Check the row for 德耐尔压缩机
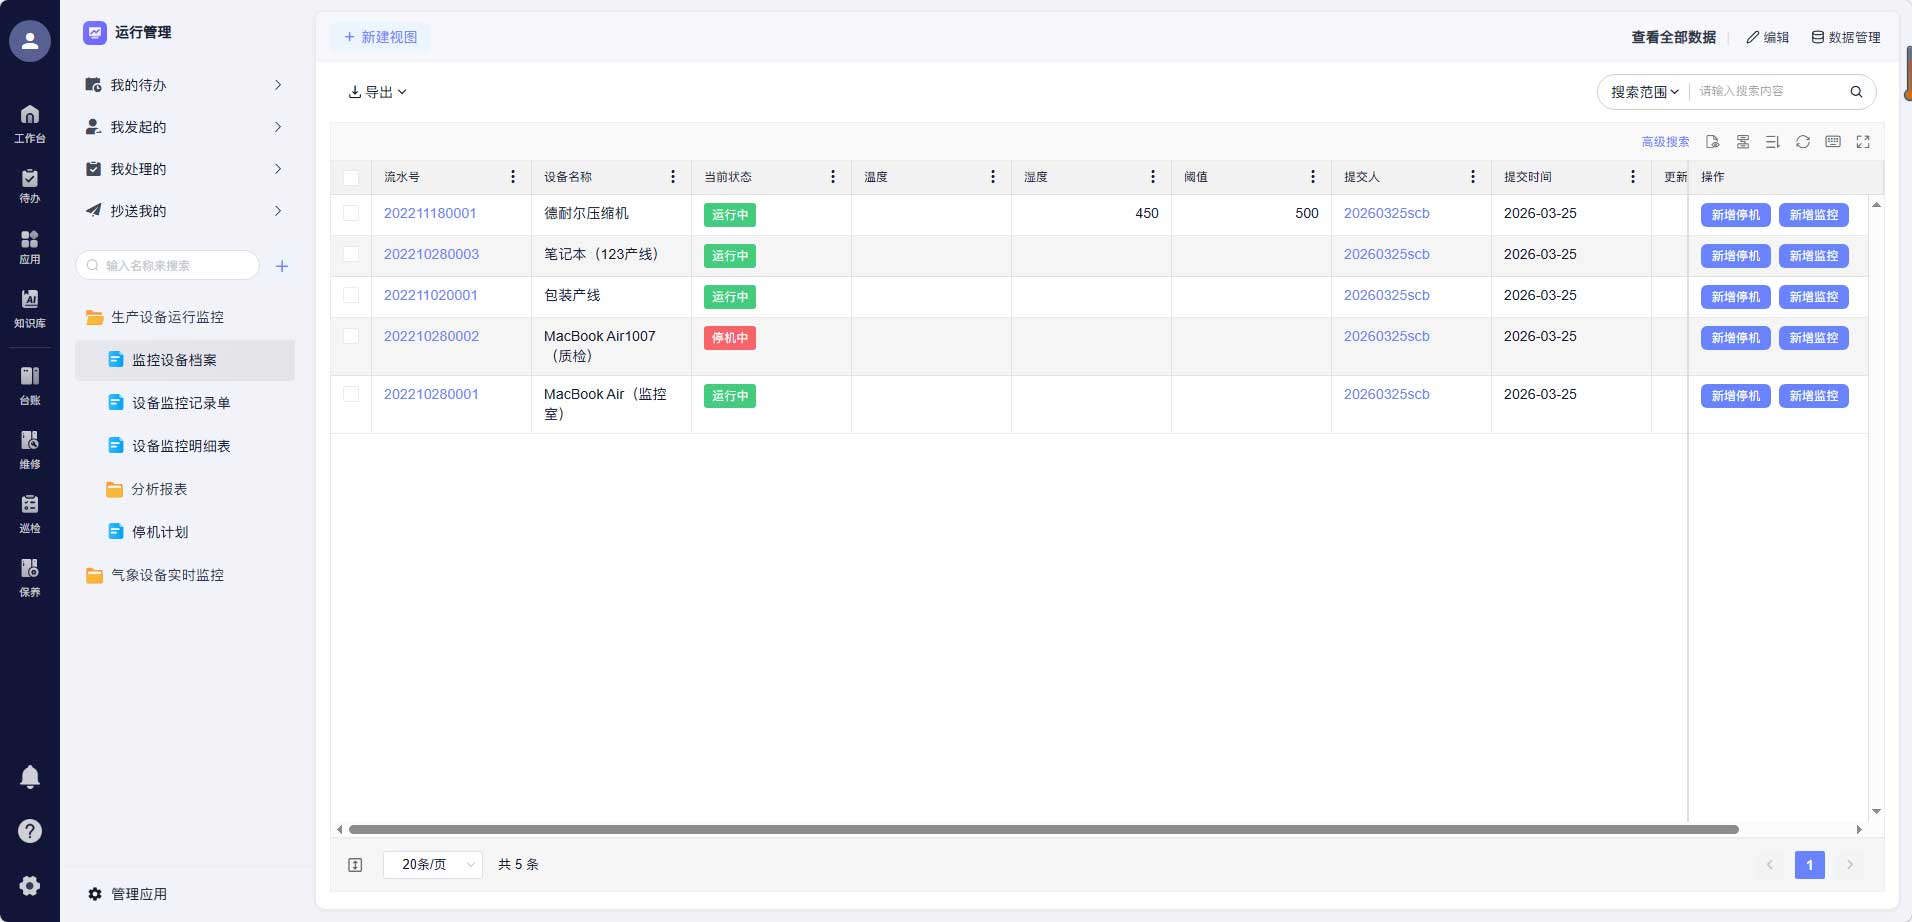 pyautogui.click(x=351, y=213)
